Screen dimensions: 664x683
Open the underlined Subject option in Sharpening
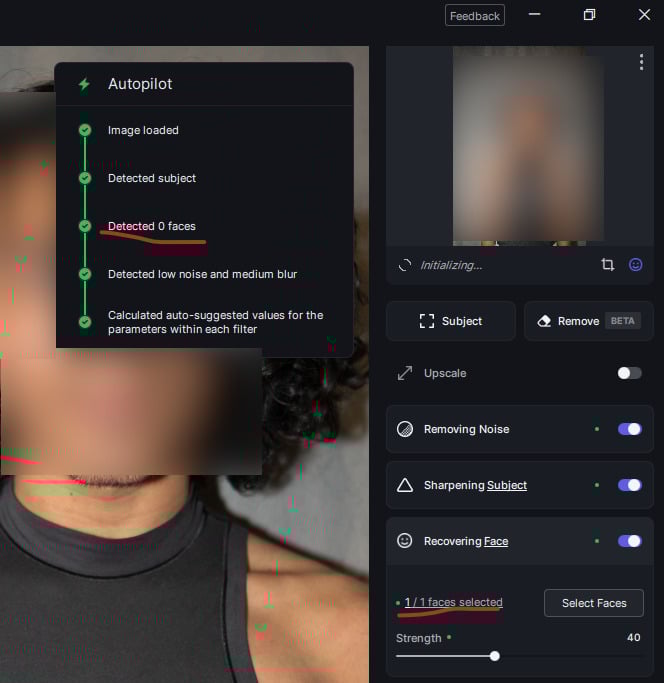tap(507, 485)
